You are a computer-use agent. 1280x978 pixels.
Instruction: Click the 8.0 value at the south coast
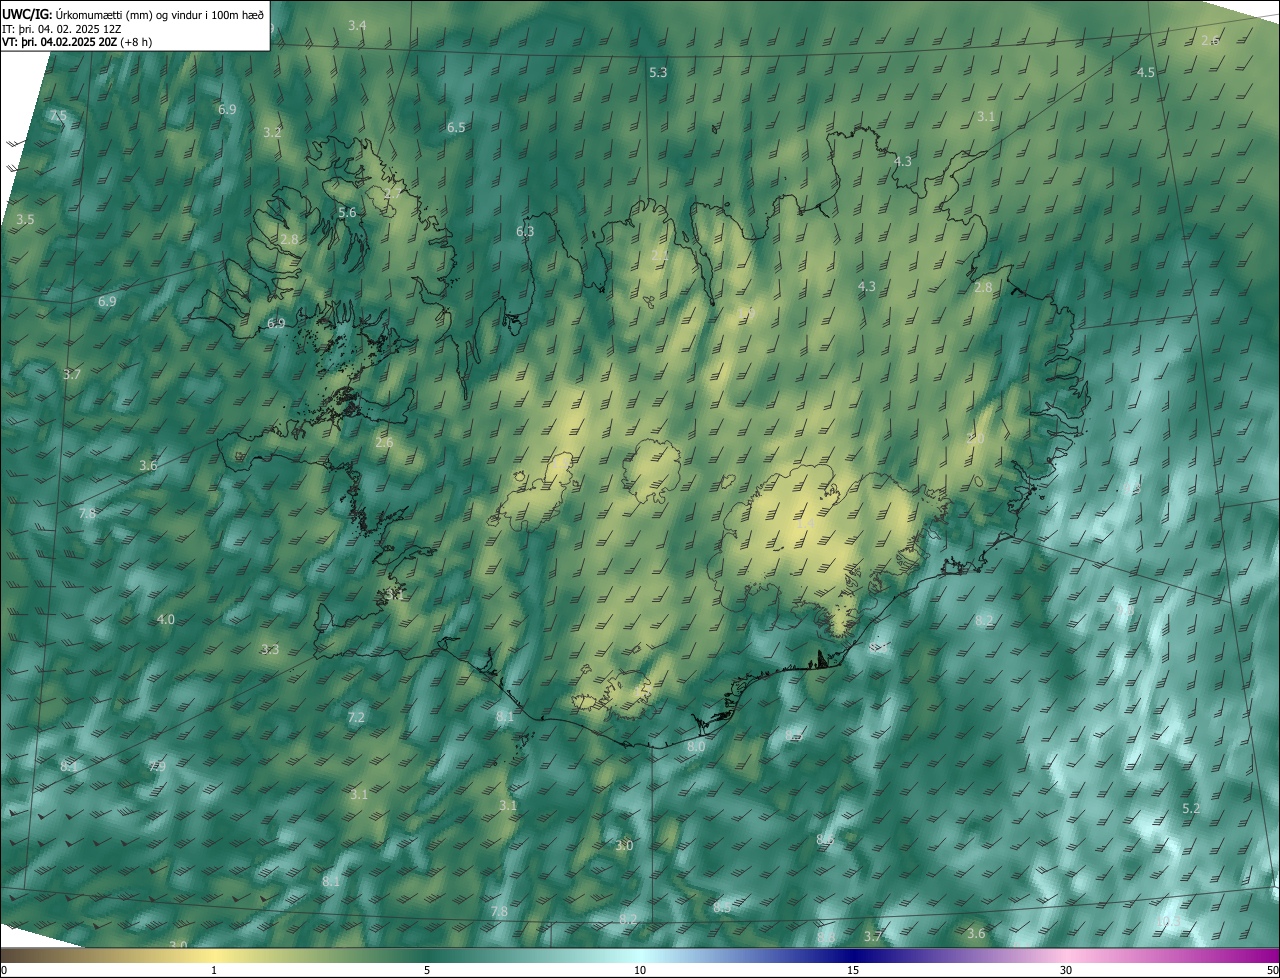696,746
